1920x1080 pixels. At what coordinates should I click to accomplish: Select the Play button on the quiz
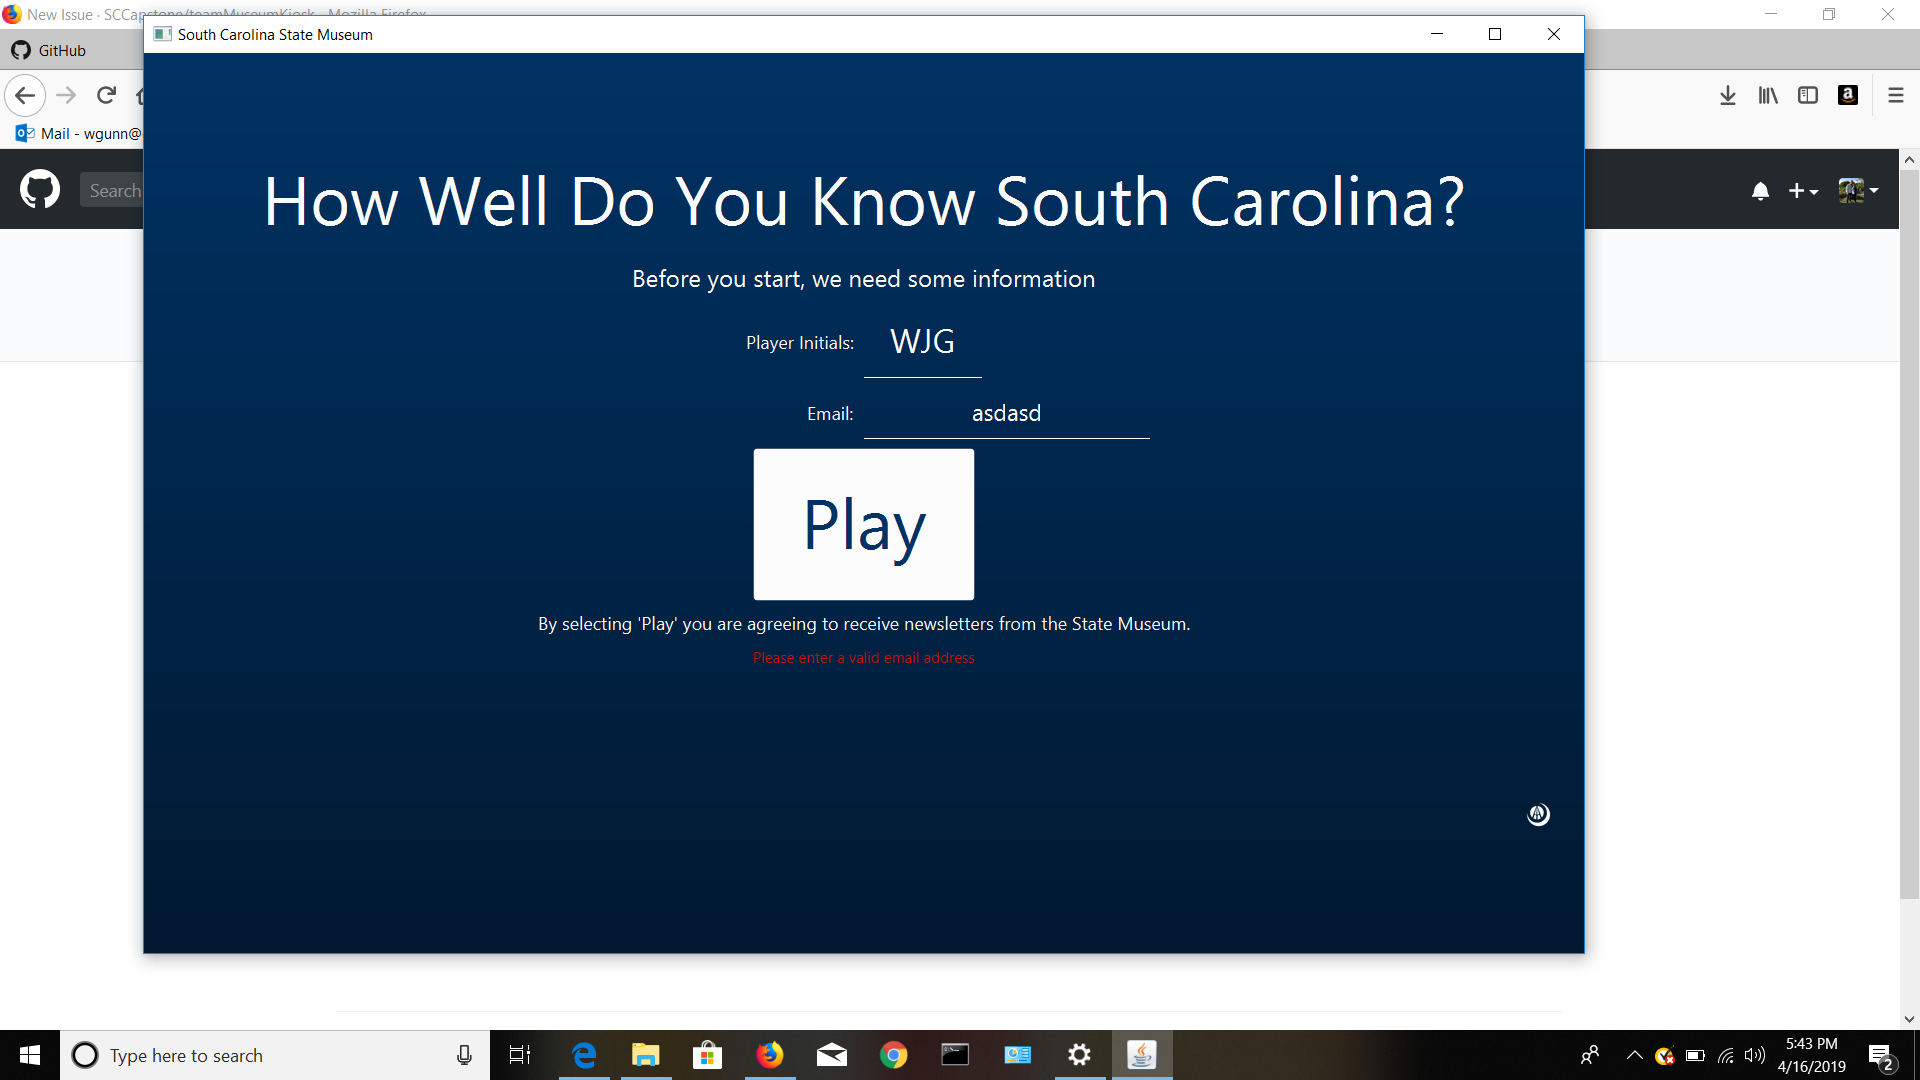[863, 524]
